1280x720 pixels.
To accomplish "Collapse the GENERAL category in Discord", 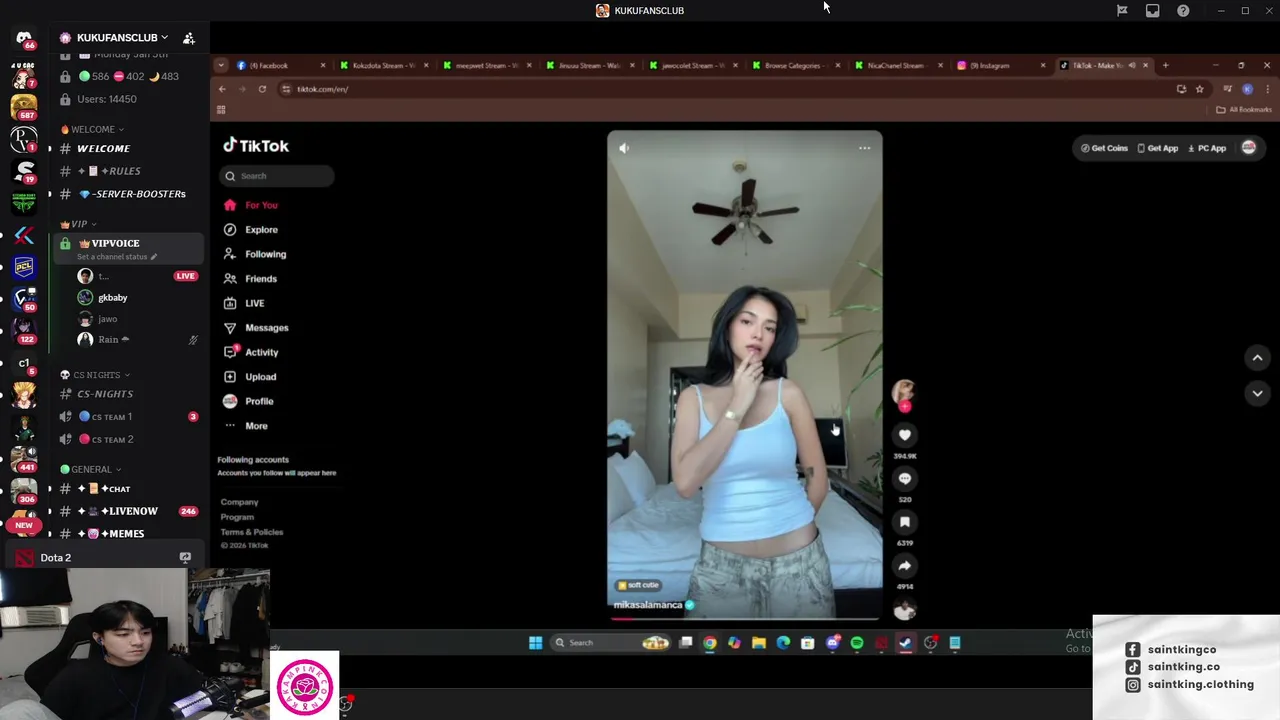I will (x=91, y=469).
